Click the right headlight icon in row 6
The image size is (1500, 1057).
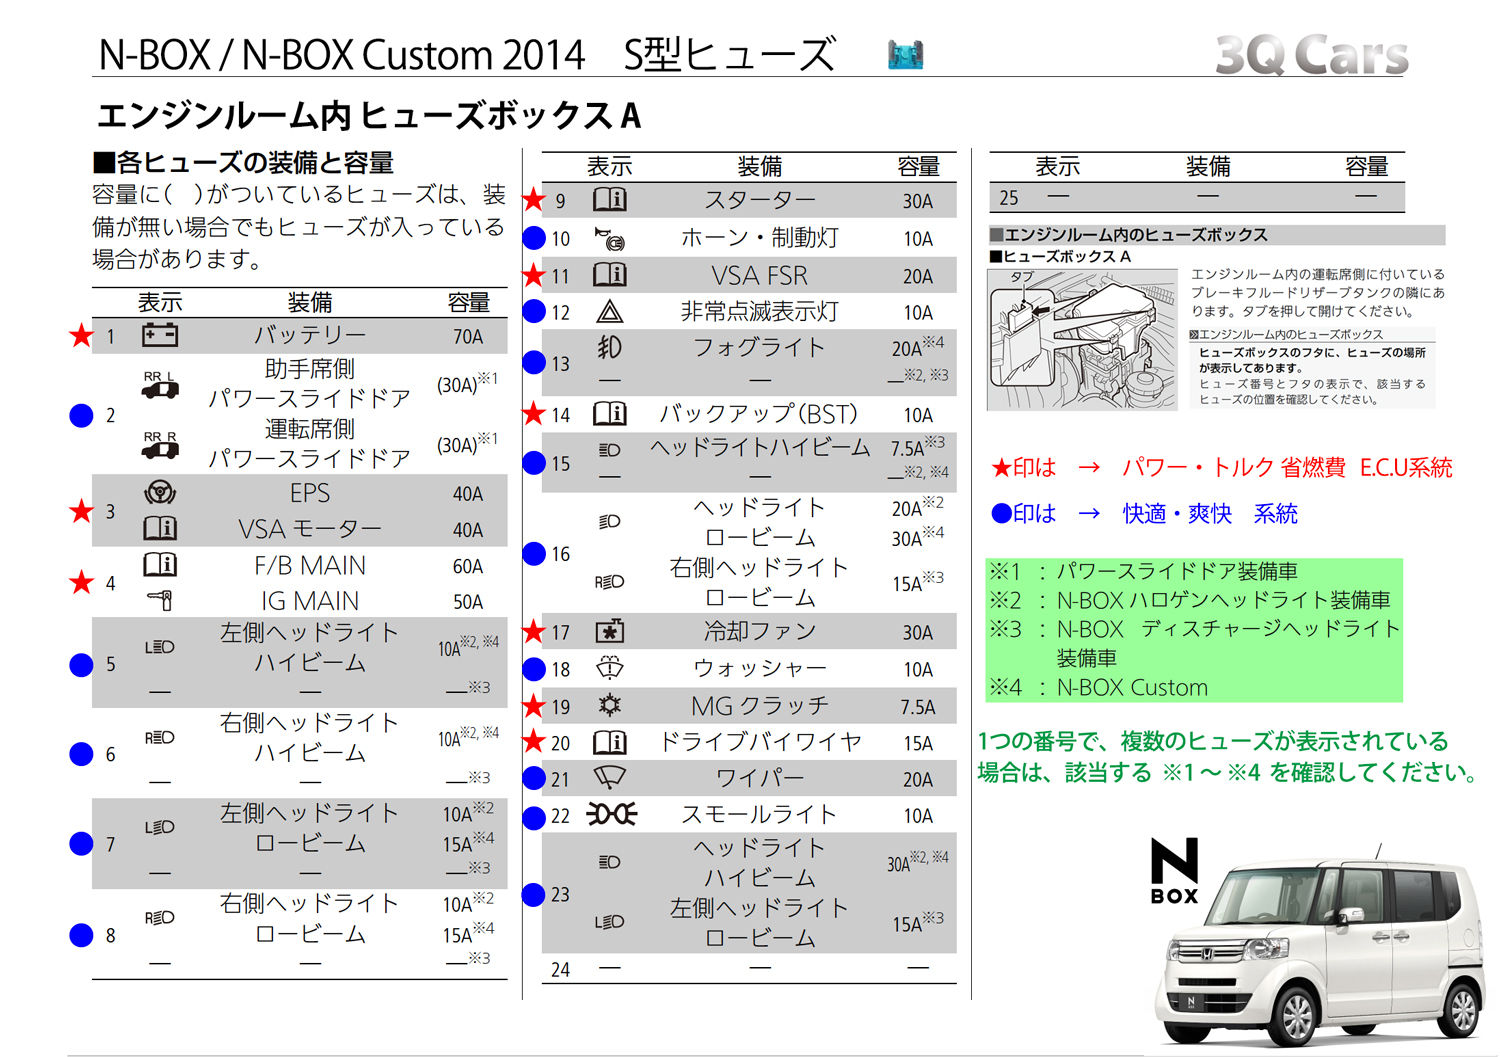tap(160, 737)
